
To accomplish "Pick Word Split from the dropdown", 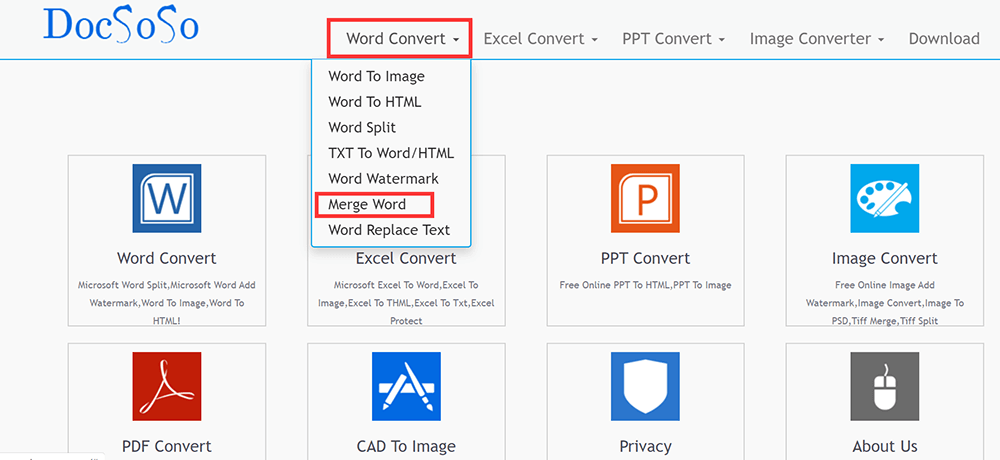I will 362,127.
